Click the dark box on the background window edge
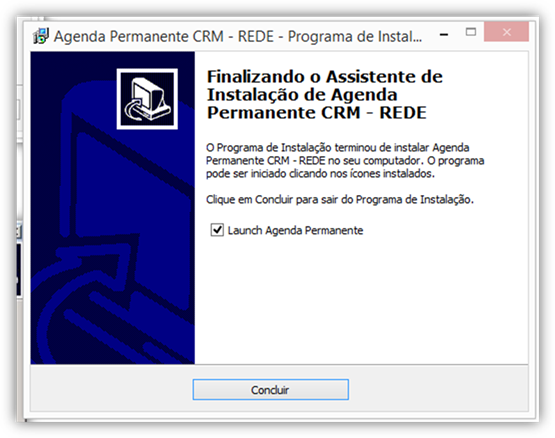This screenshot has width=555, height=438. tap(19, 270)
